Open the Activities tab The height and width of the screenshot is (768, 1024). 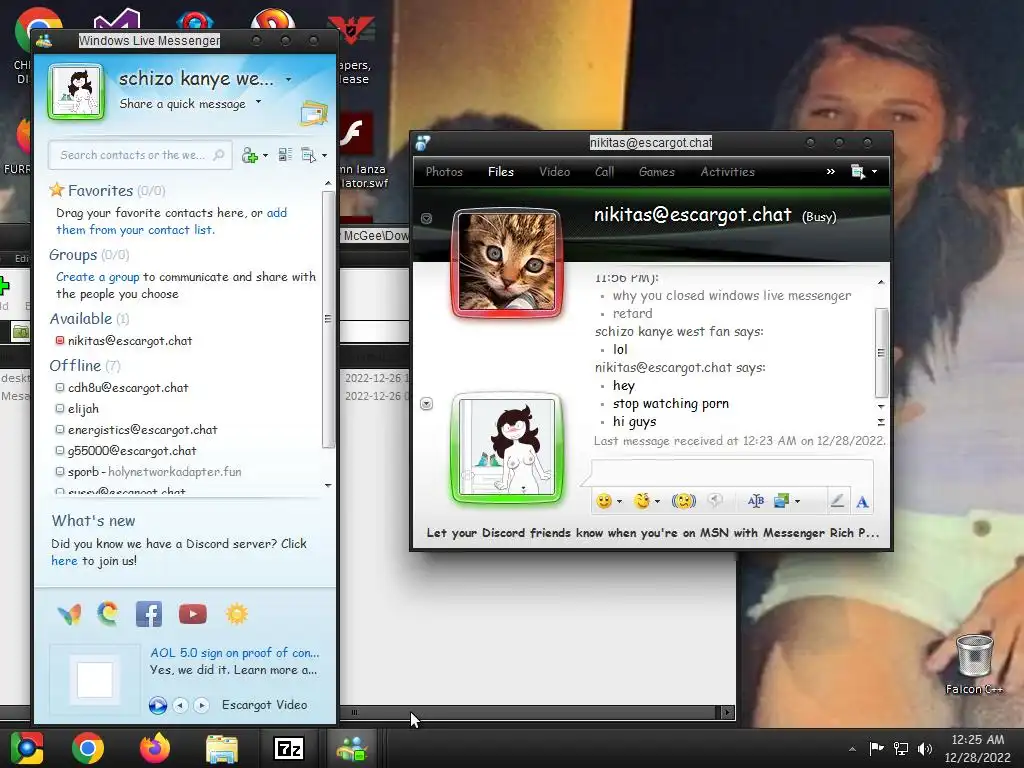(x=728, y=172)
